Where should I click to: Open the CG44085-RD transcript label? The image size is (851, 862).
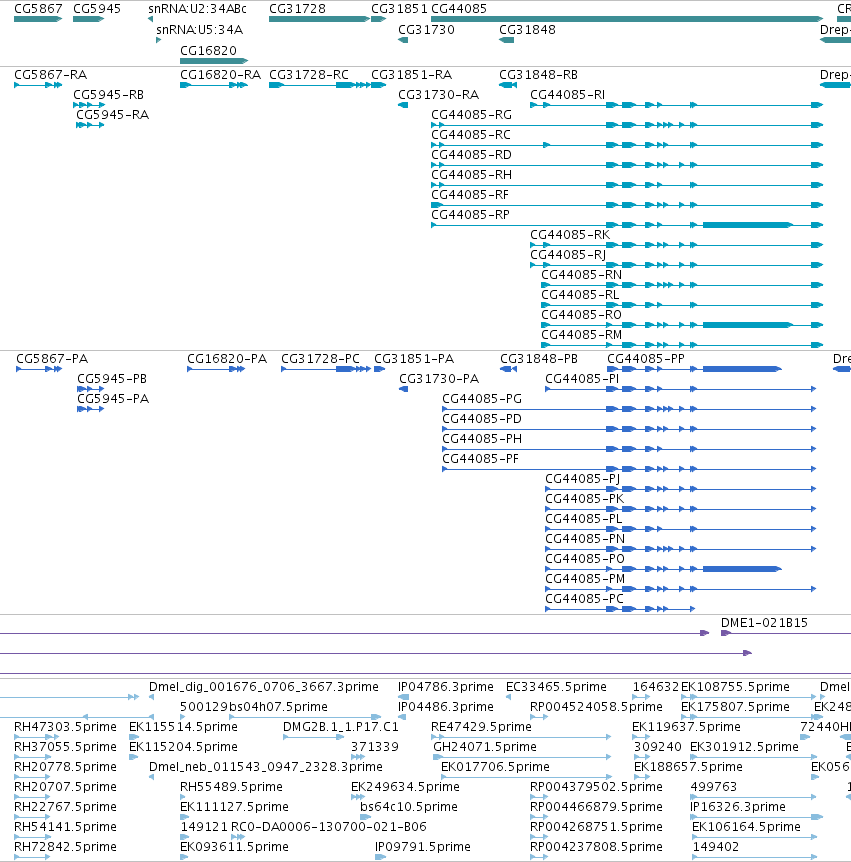tap(471, 155)
